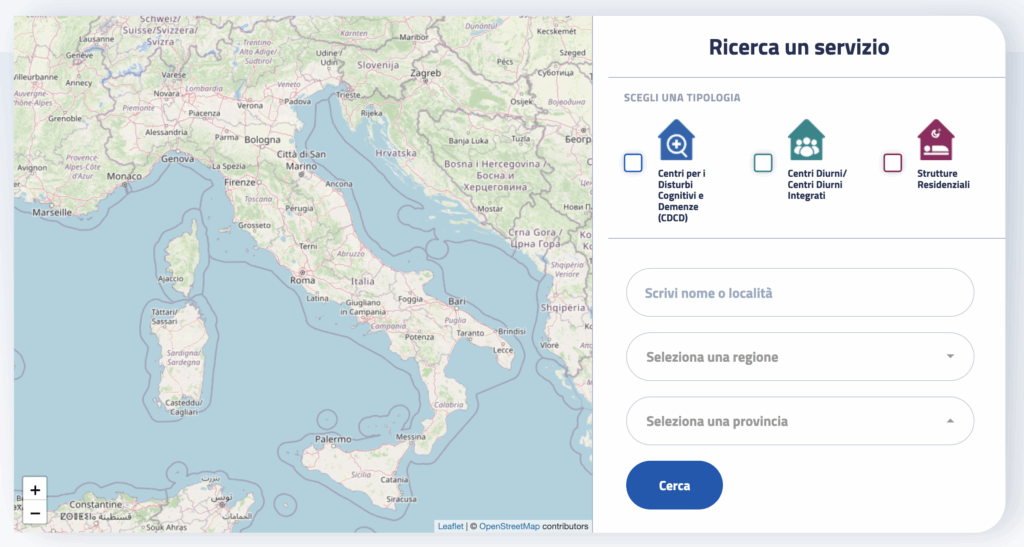1024x547 pixels.
Task: Click the teal Centri Diurni people house icon
Action: (807, 140)
